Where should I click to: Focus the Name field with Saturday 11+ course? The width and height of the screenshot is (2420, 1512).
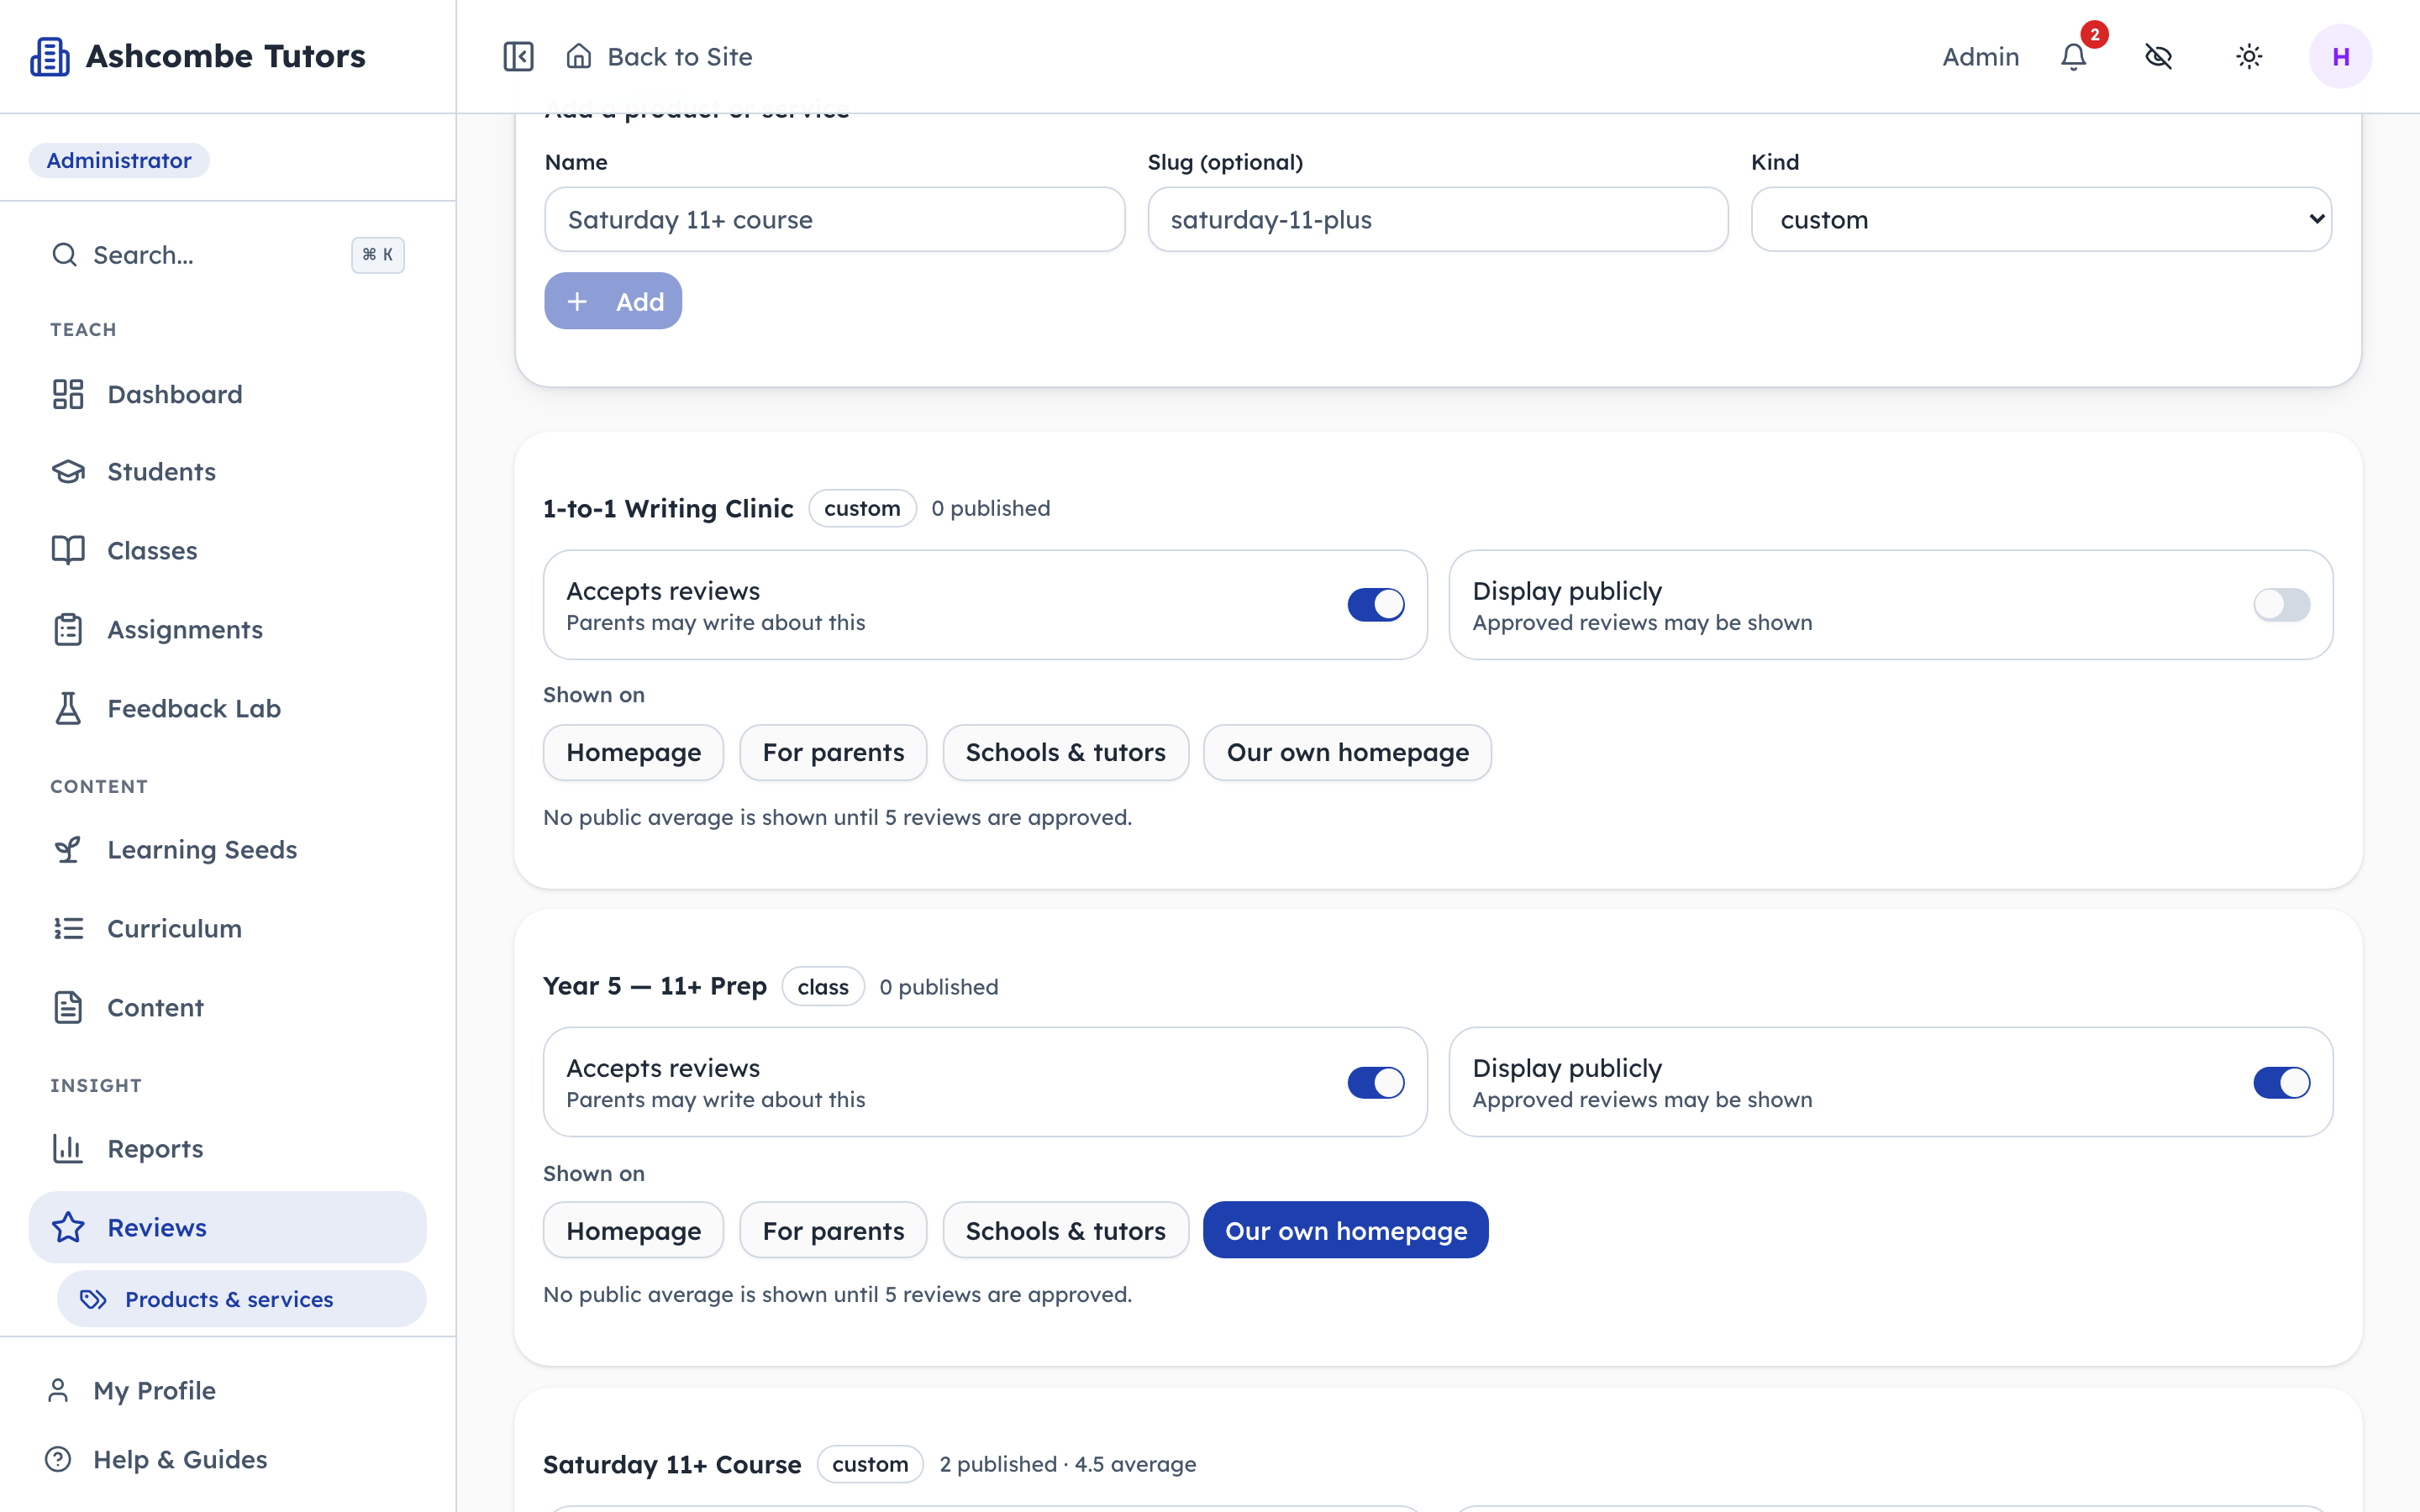834,219
